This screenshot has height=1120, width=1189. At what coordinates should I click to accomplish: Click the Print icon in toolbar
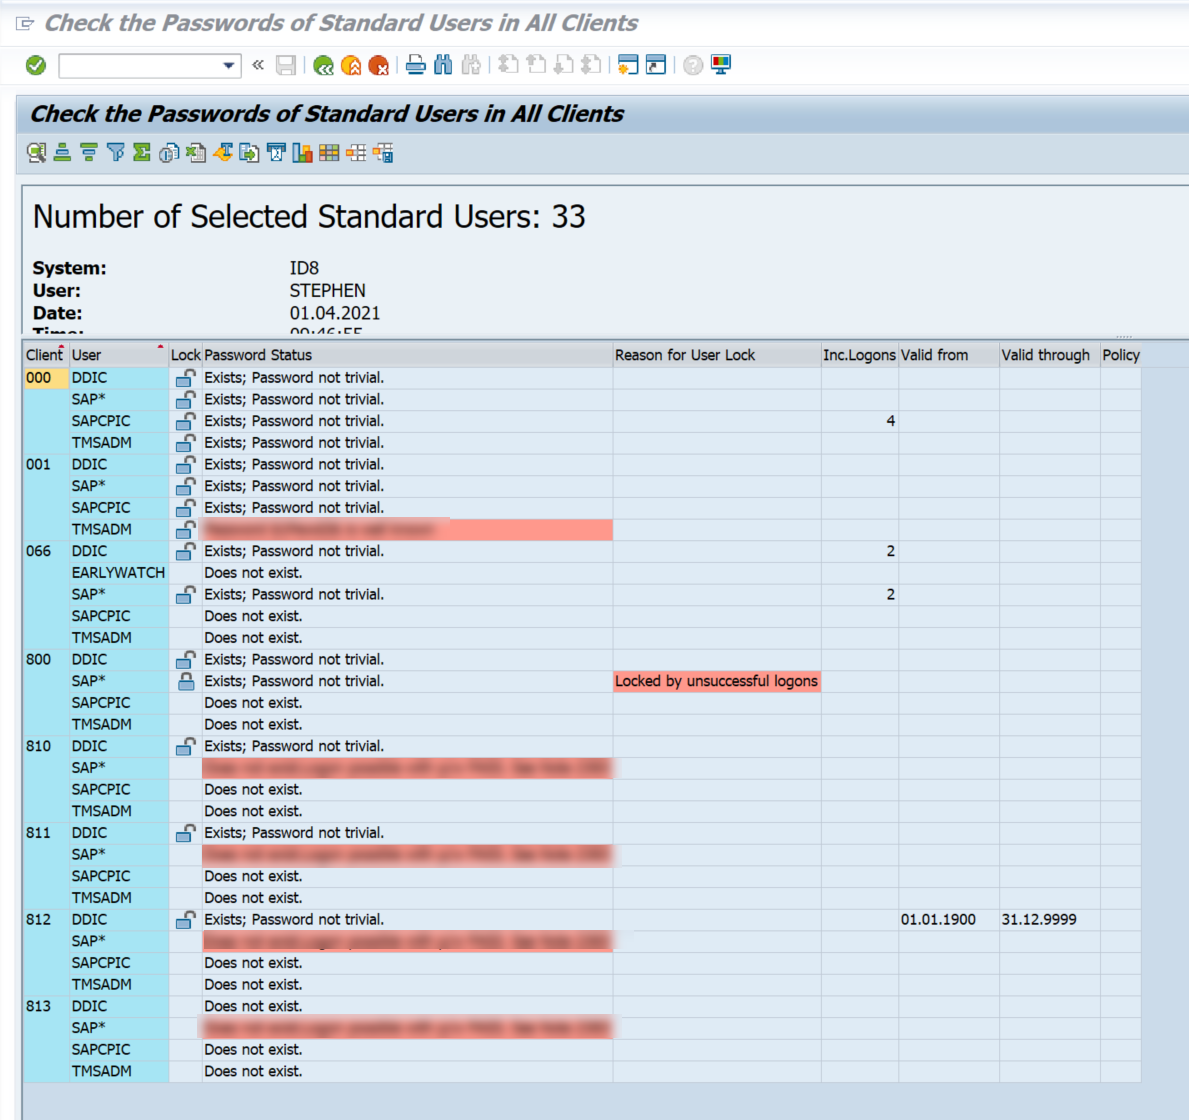click(x=416, y=66)
